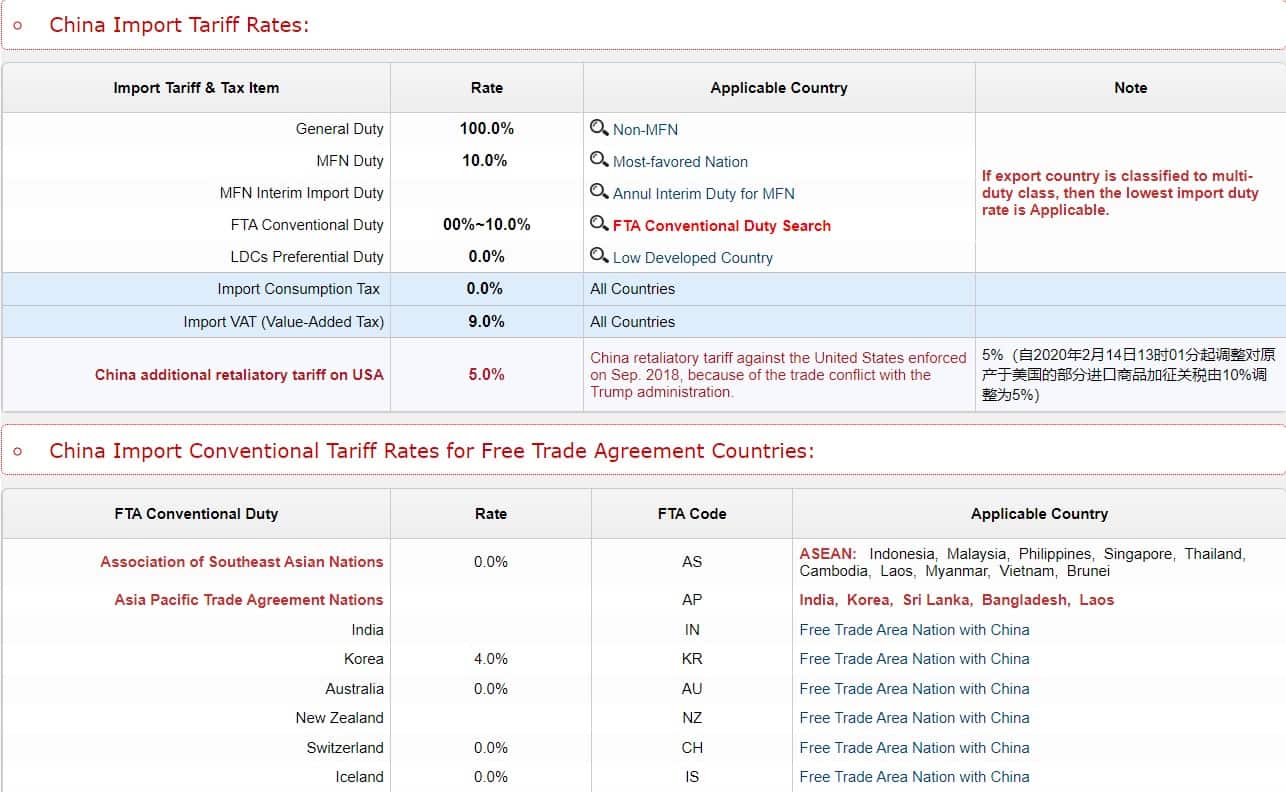Click the Annul Interim Duty for MFN link
The width and height of the screenshot is (1286, 792).
pos(703,193)
